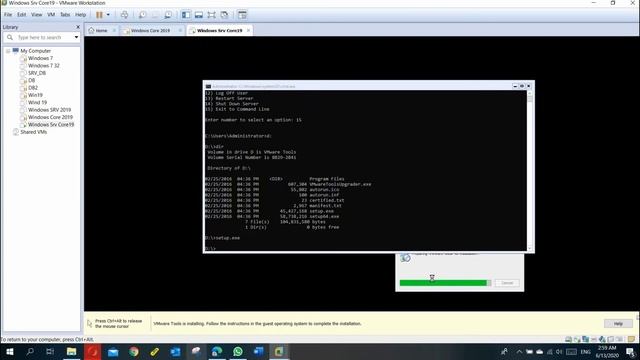Click the command prompt title bar icon
The height and width of the screenshot is (360, 640).
(208, 87)
